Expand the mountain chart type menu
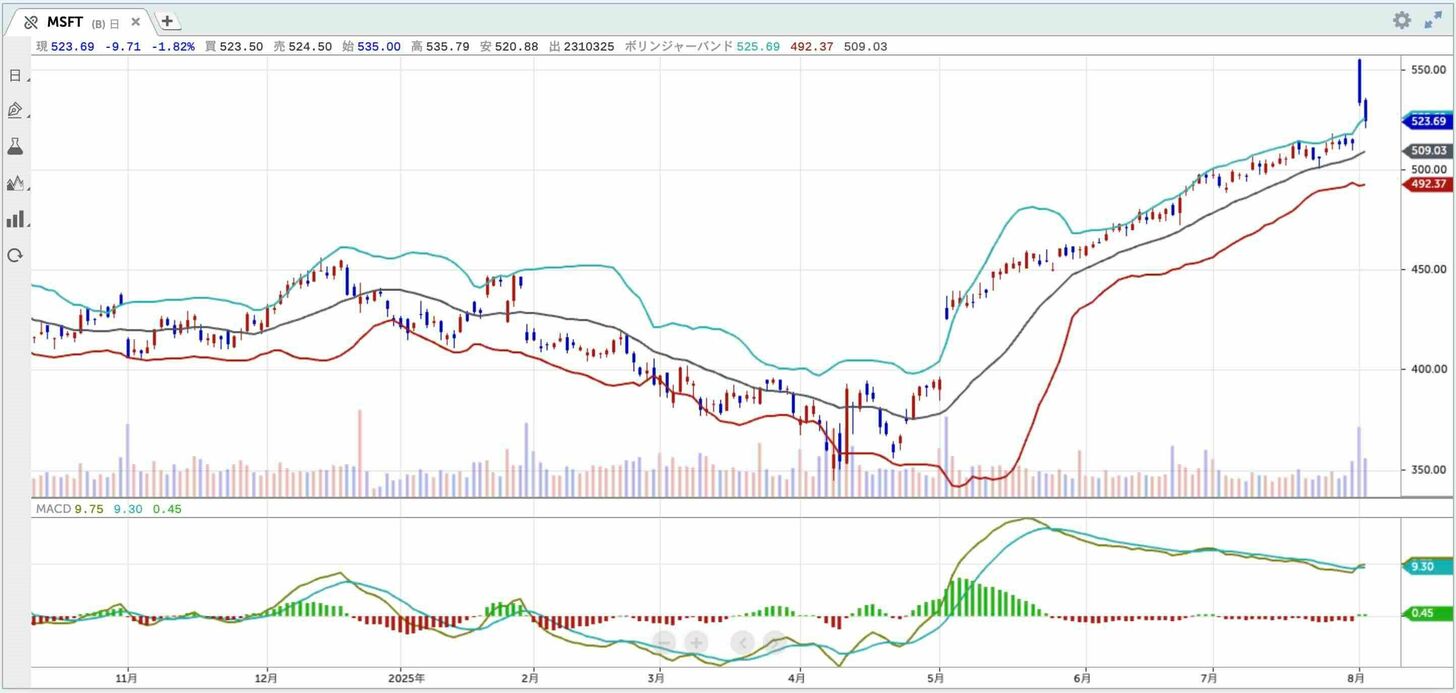This screenshot has height=693, width=1456. 15,183
